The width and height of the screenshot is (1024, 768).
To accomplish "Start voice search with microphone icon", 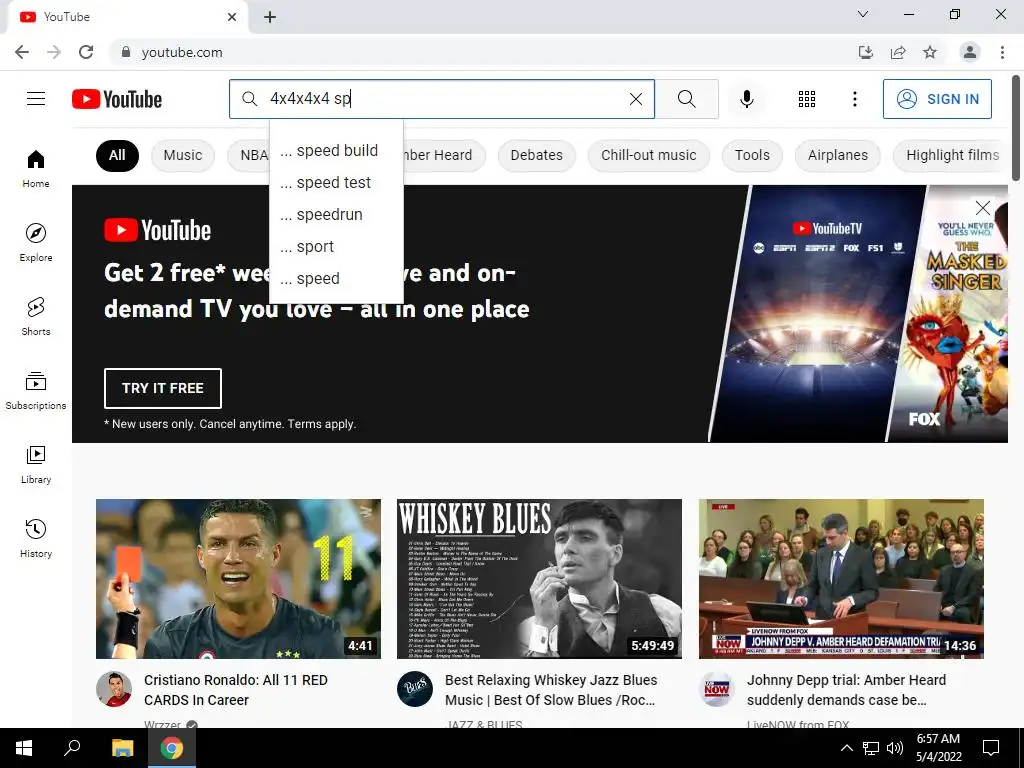I will point(746,99).
